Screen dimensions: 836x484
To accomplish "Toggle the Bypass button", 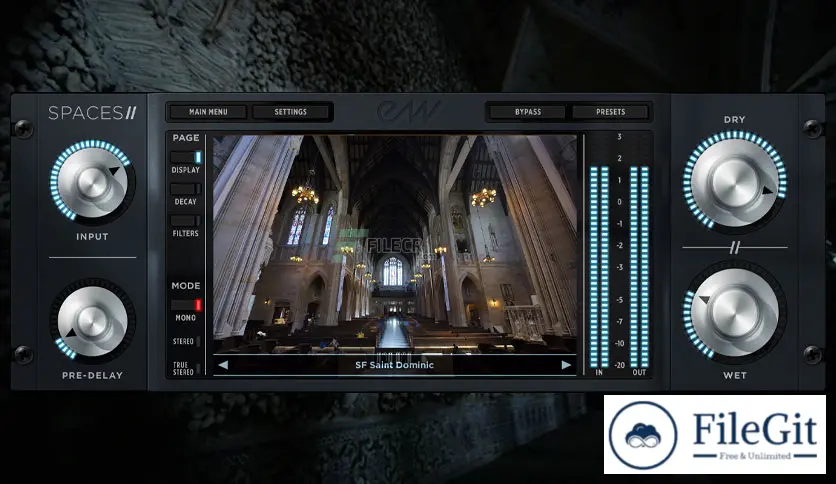I will tap(528, 112).
